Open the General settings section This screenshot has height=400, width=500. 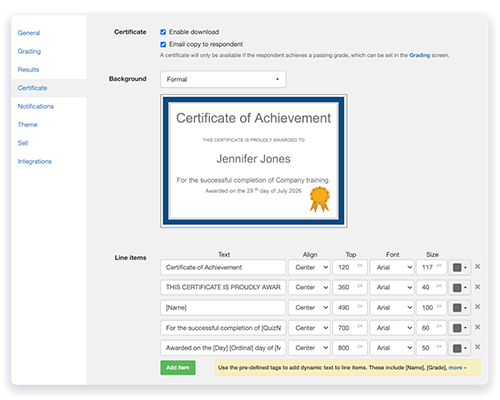[29, 33]
